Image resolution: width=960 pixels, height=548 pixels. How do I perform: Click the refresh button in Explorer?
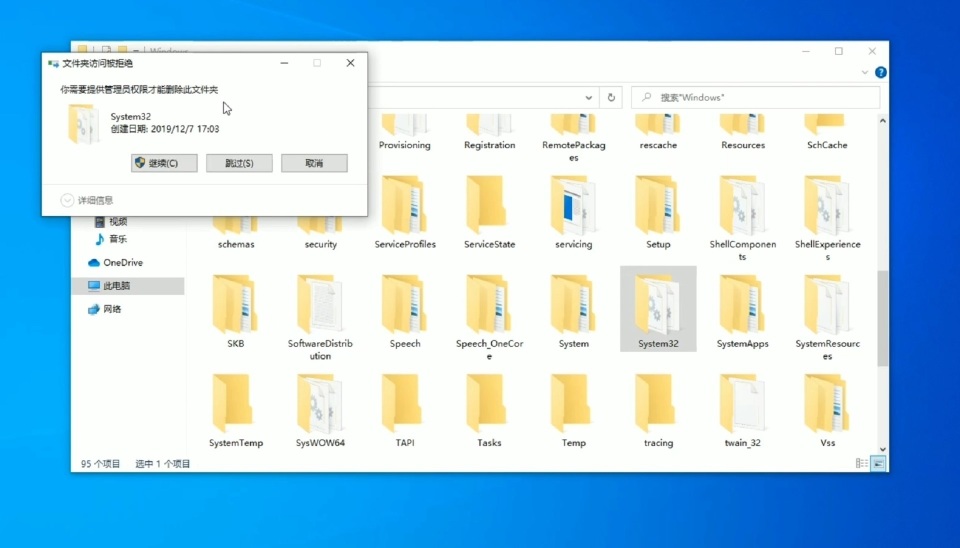point(611,97)
